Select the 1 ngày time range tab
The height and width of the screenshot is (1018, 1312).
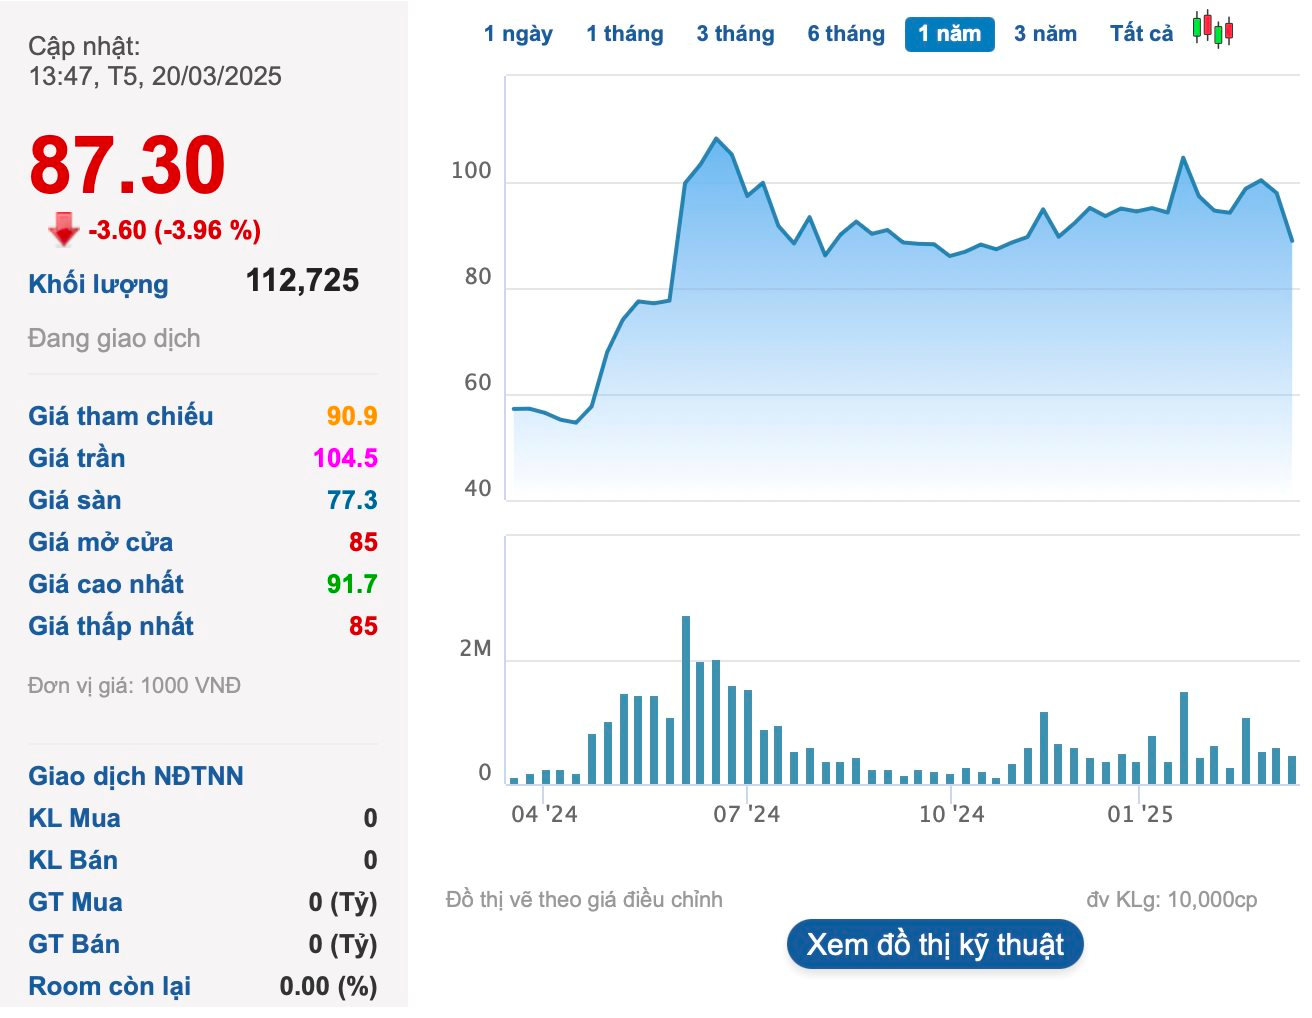[518, 34]
